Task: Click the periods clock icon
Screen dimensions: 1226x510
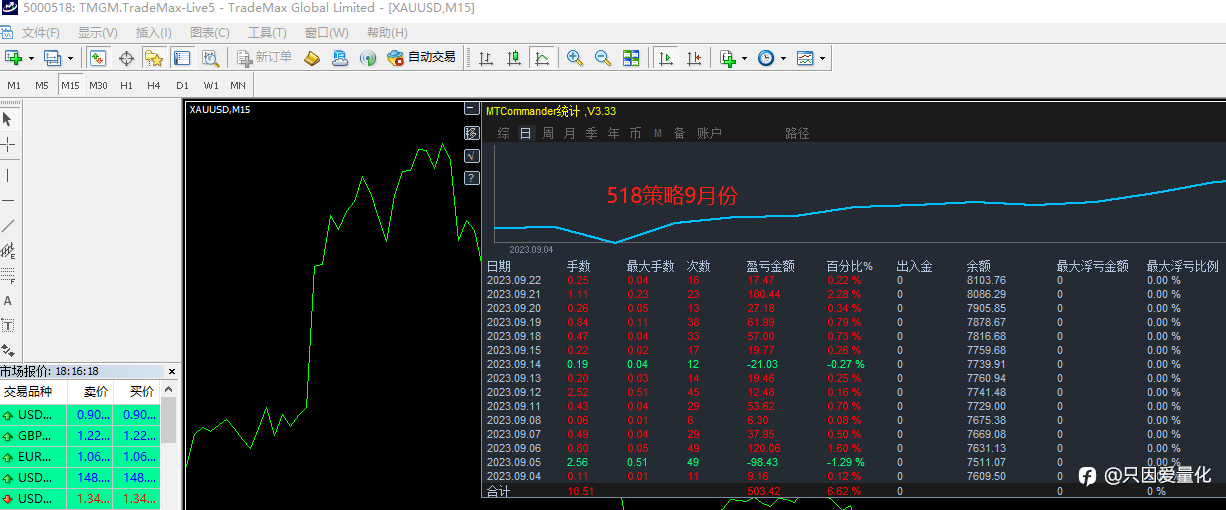Action: (766, 58)
